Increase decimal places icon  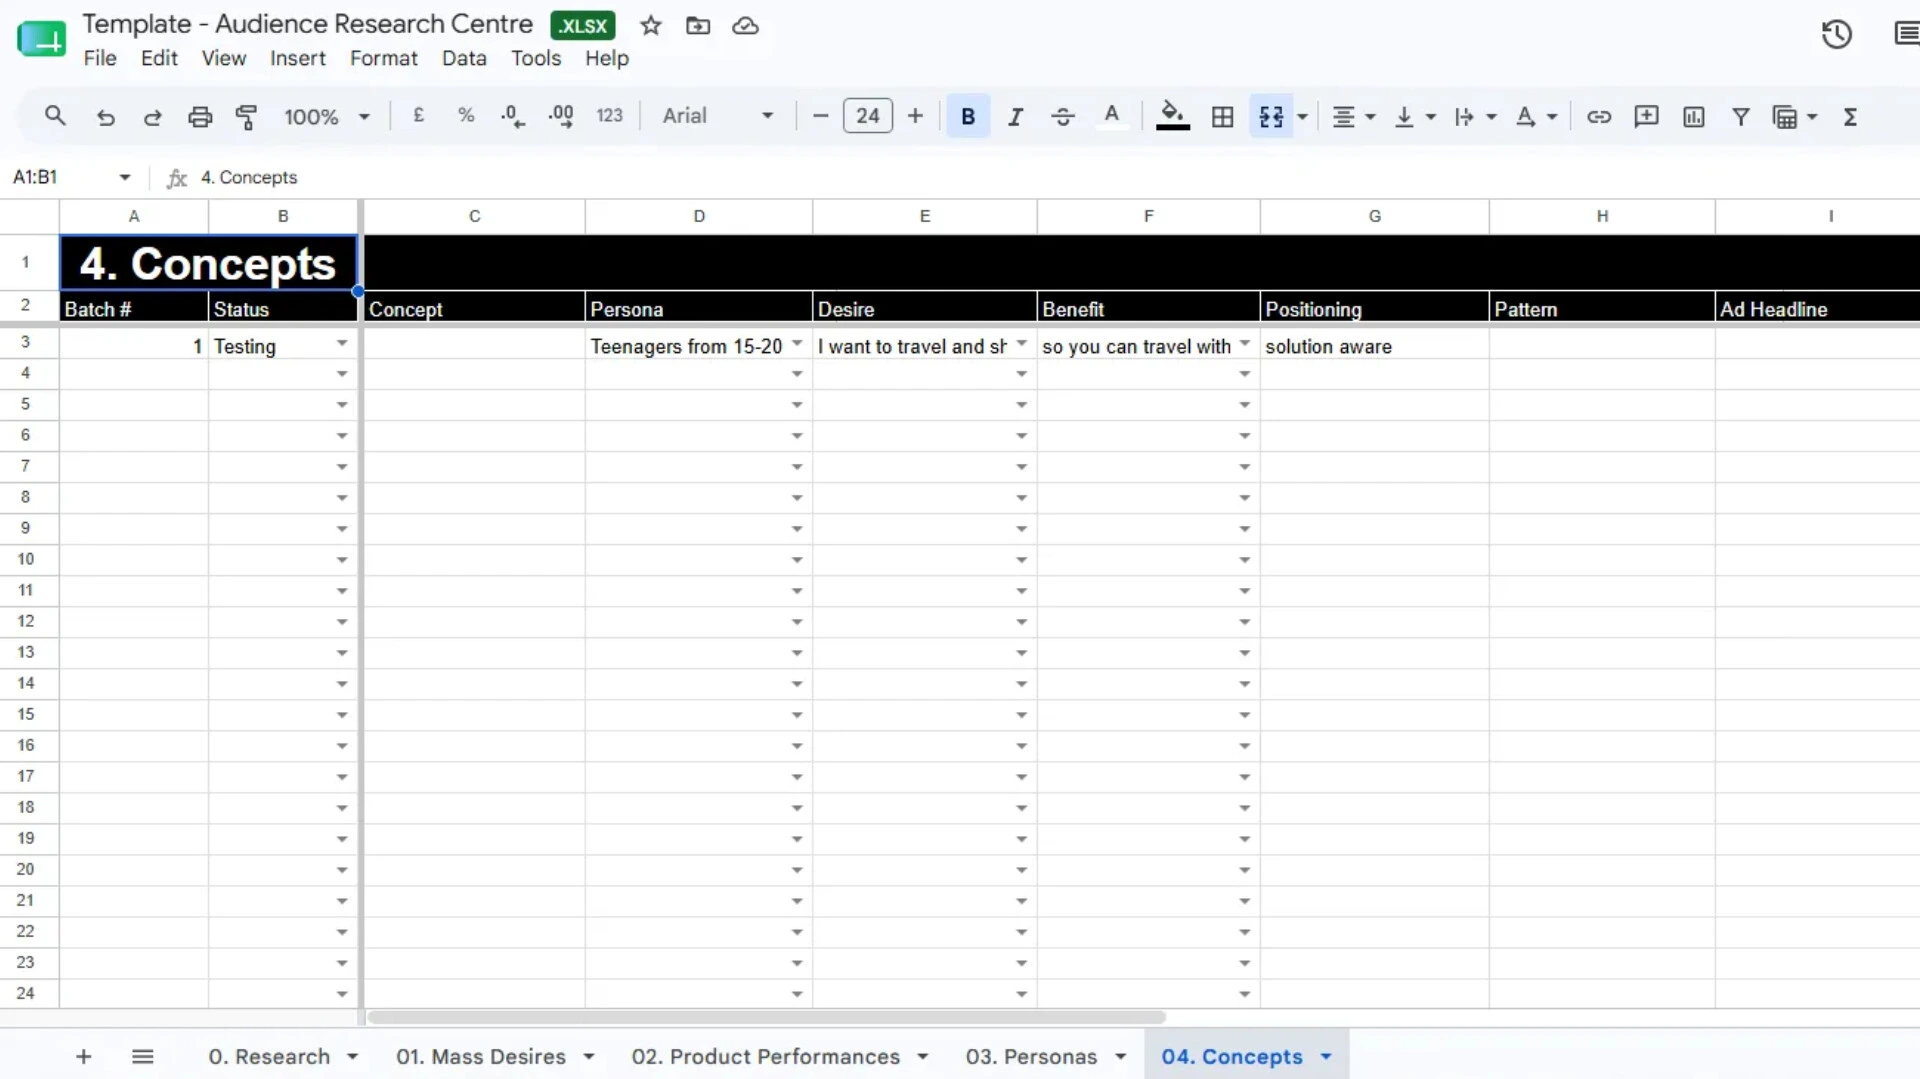(x=561, y=116)
